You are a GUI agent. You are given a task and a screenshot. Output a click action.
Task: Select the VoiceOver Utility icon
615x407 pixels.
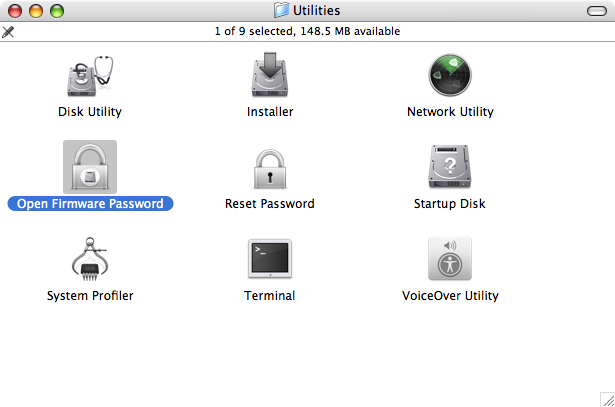click(x=450, y=258)
